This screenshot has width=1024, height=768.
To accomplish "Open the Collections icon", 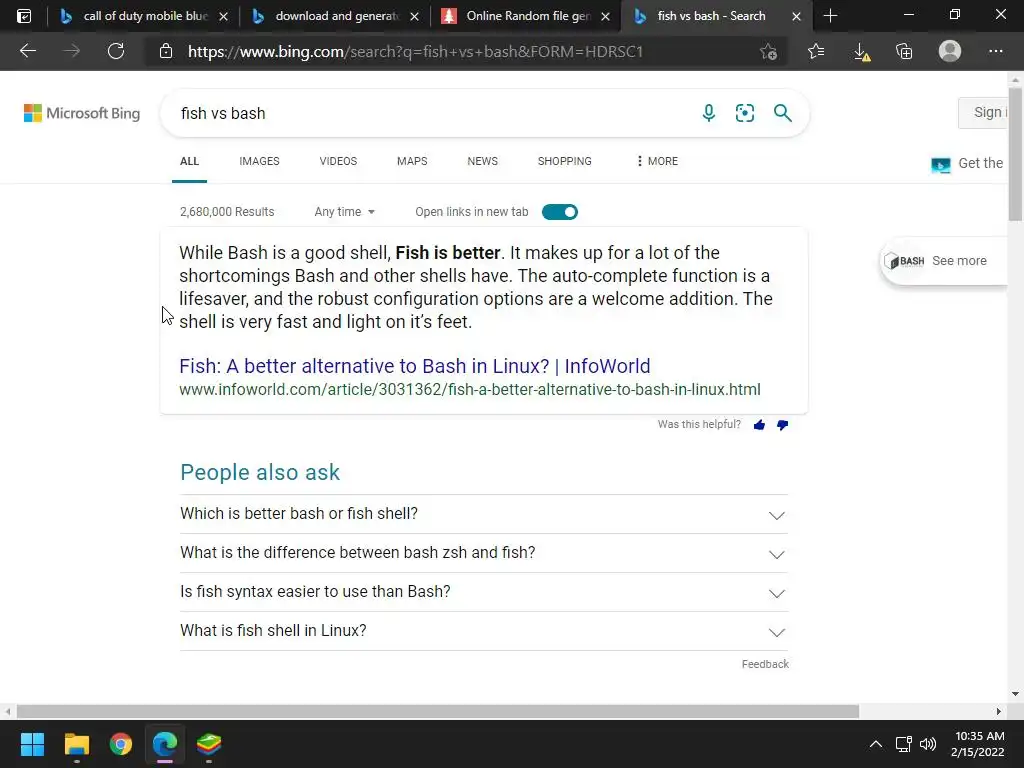I will [904, 51].
